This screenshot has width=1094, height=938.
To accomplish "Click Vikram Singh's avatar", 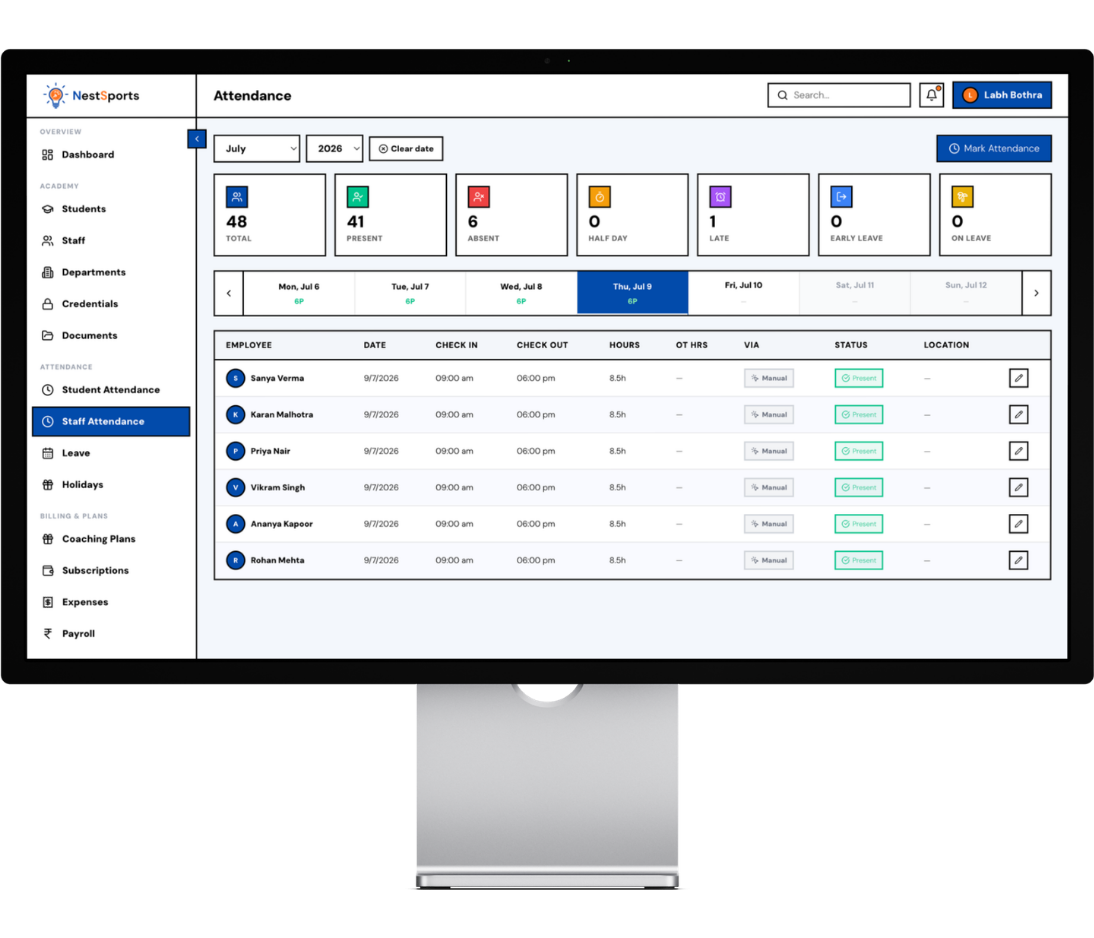I will 236,487.
